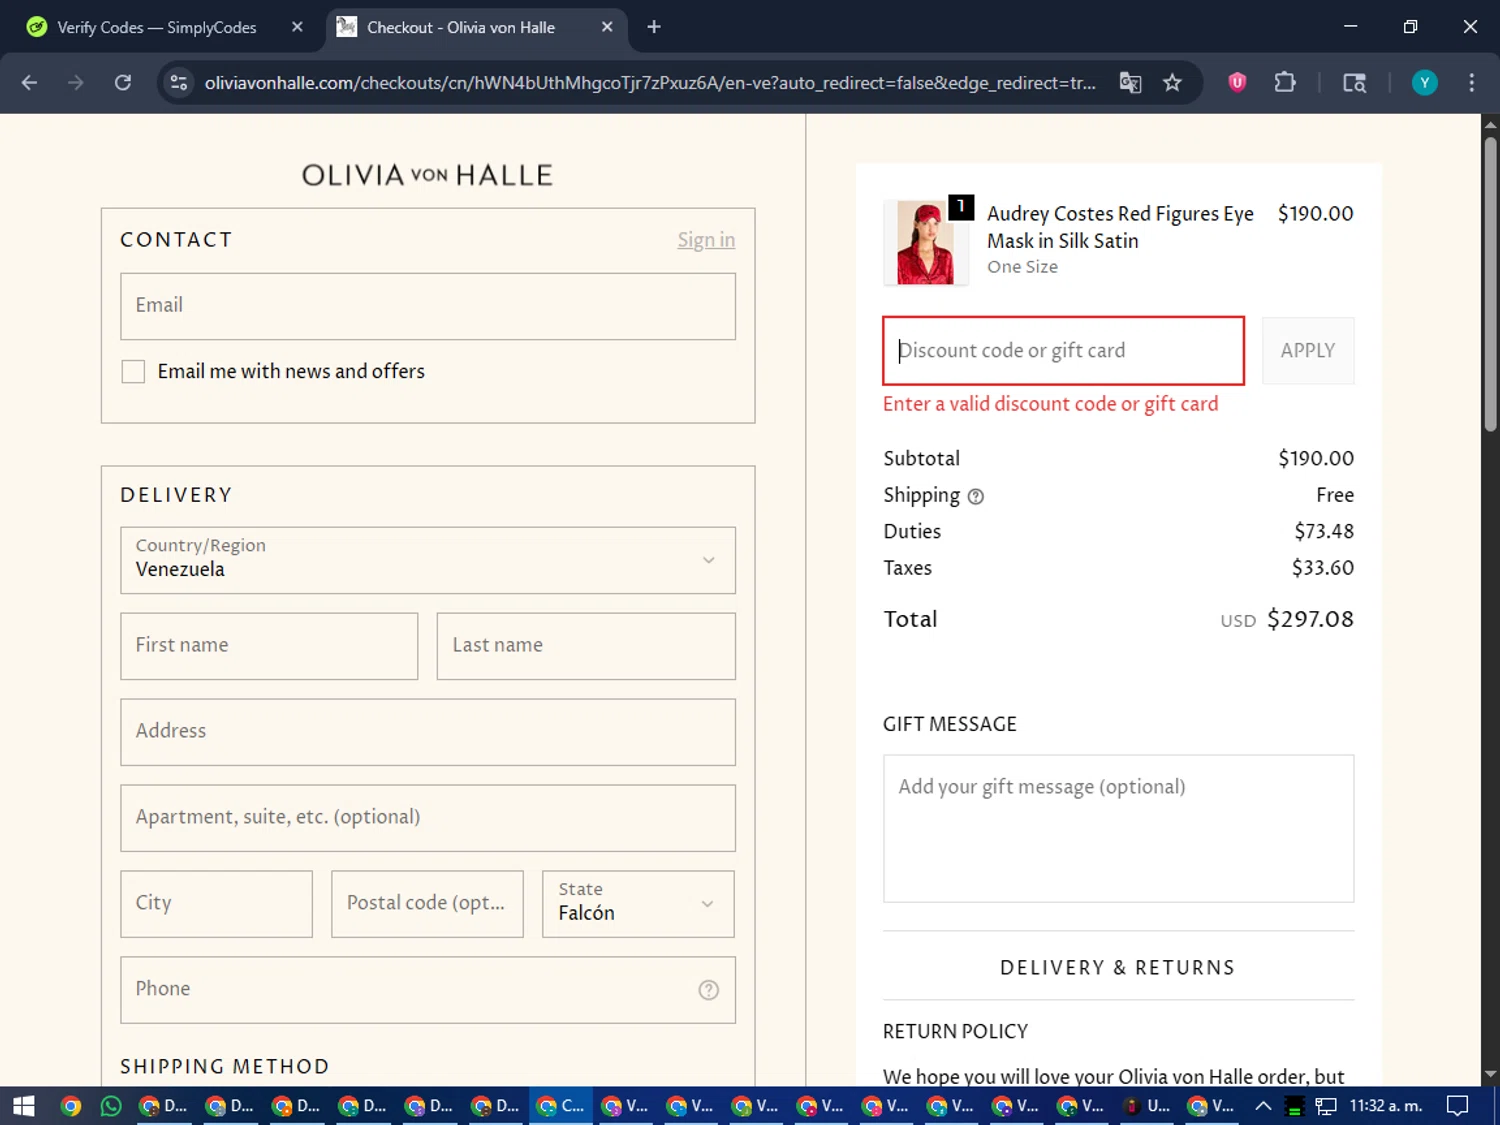The width and height of the screenshot is (1500, 1125).
Task: Open the Country/Region dropdown
Action: point(428,560)
